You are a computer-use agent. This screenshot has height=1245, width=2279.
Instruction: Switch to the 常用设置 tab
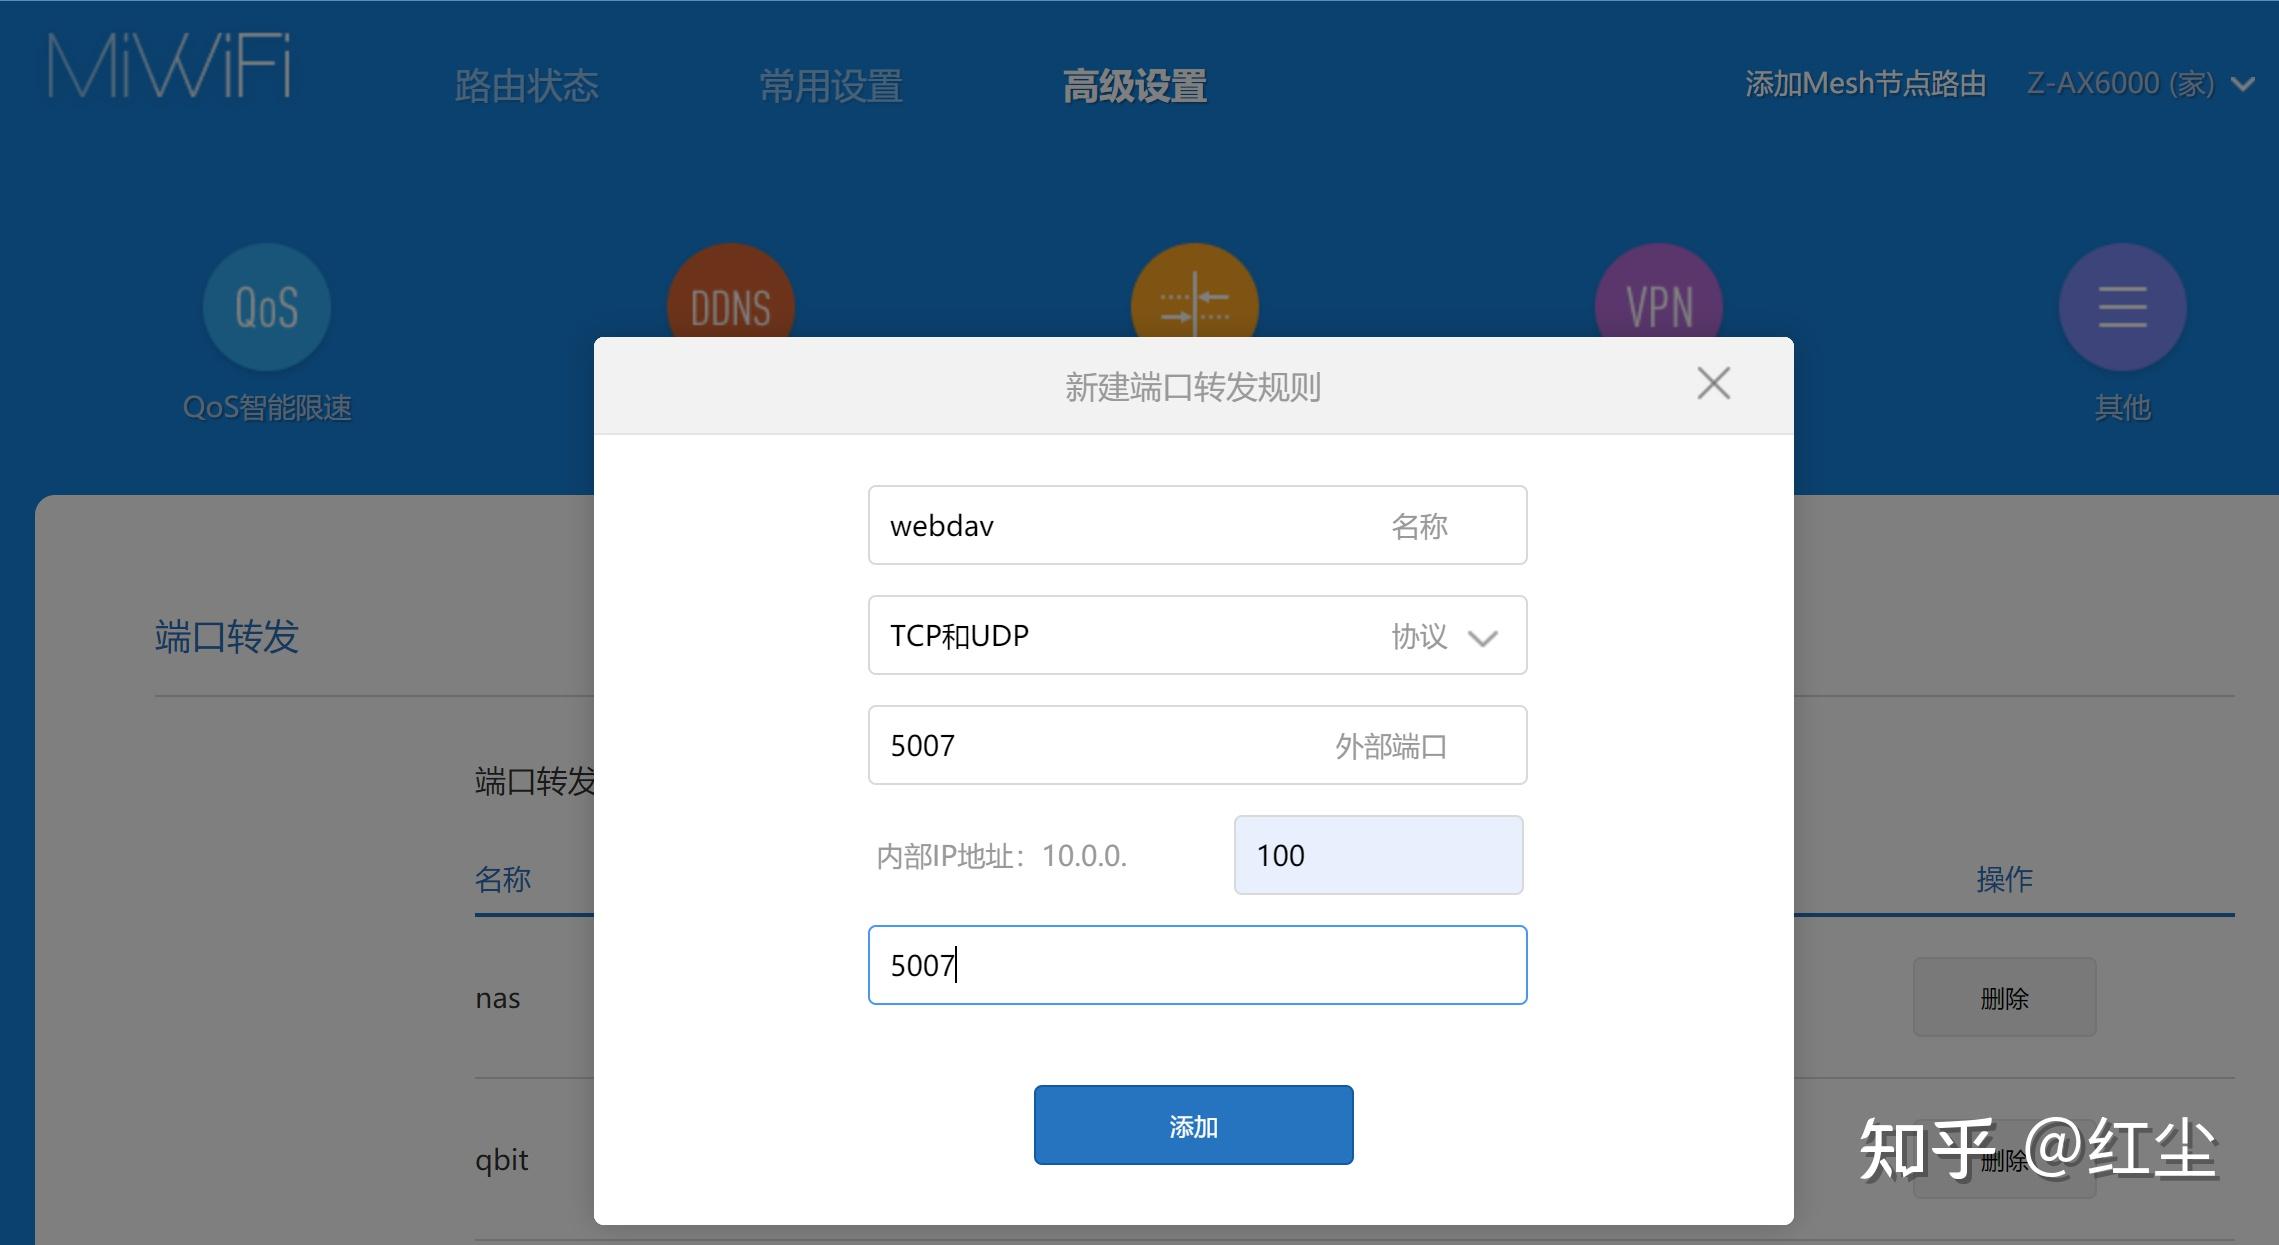833,85
